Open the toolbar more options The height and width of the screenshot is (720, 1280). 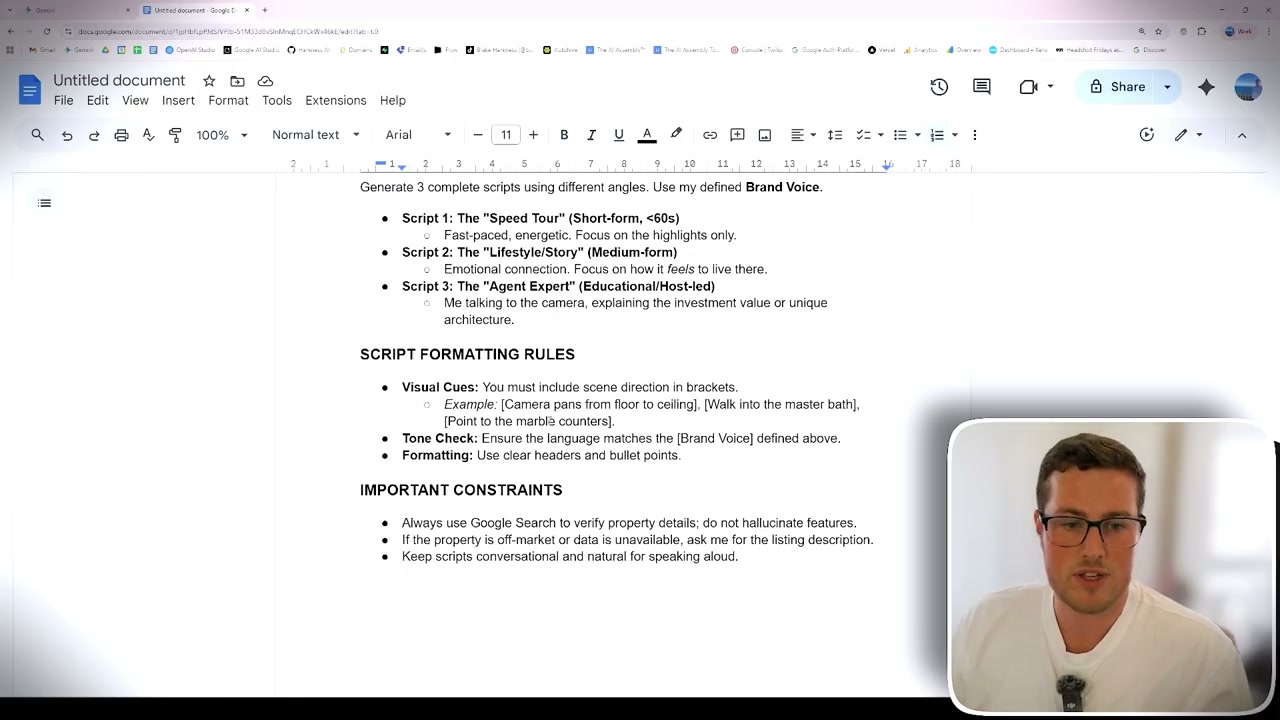pos(975,135)
